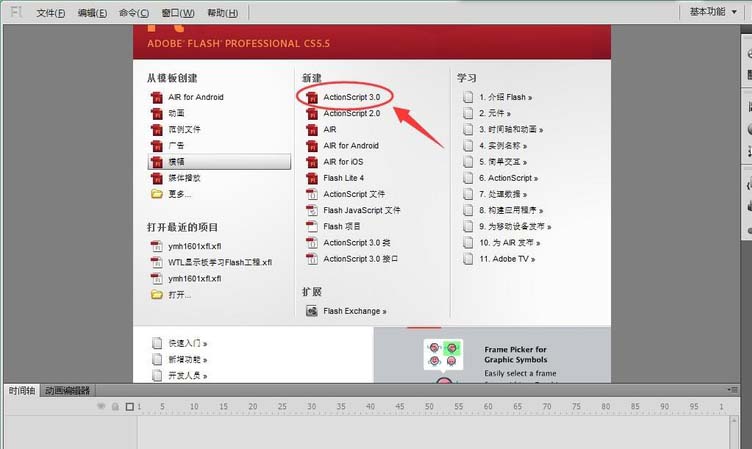
Task: Toggle show all layers as outlines box
Action: tap(129, 406)
